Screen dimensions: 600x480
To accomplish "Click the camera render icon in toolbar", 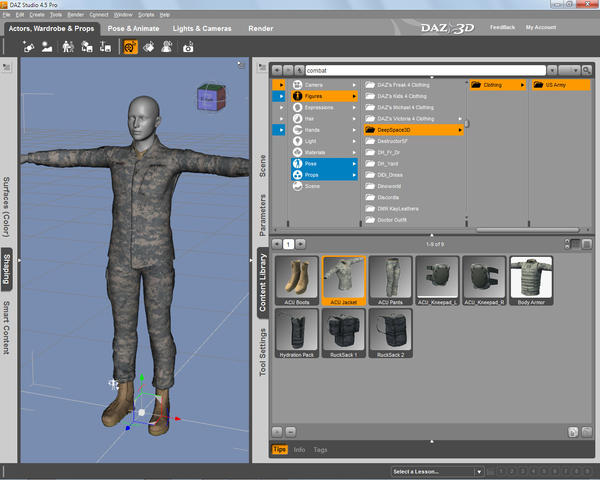I will tap(187, 47).
